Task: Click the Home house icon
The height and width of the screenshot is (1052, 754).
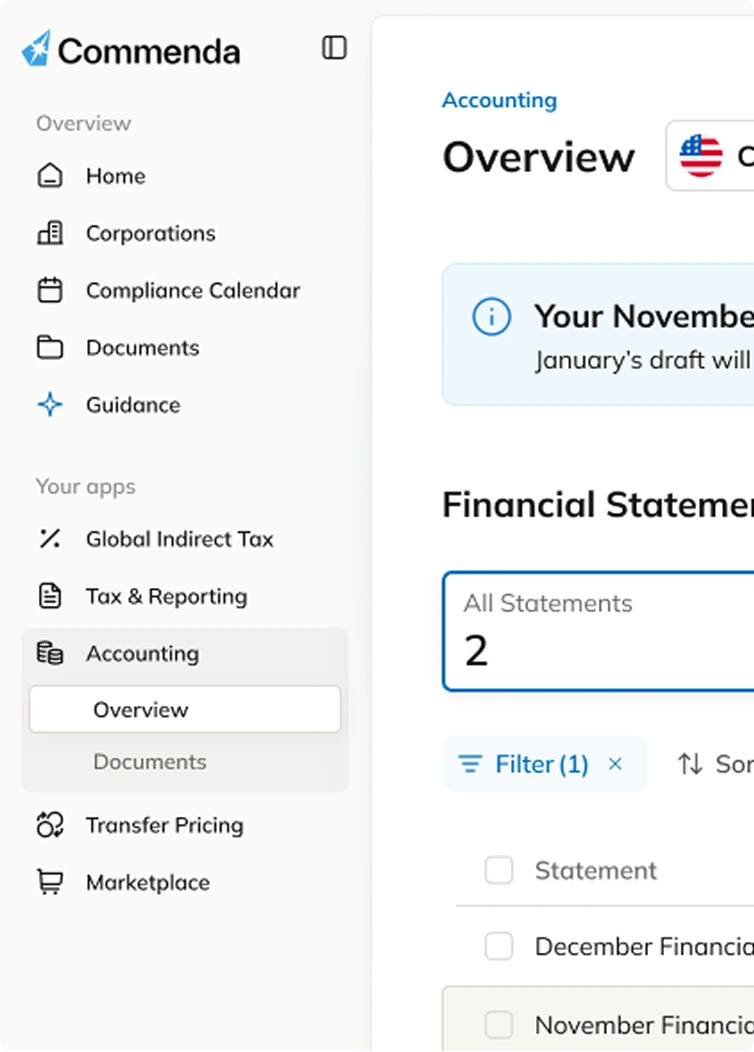Action: 50,176
